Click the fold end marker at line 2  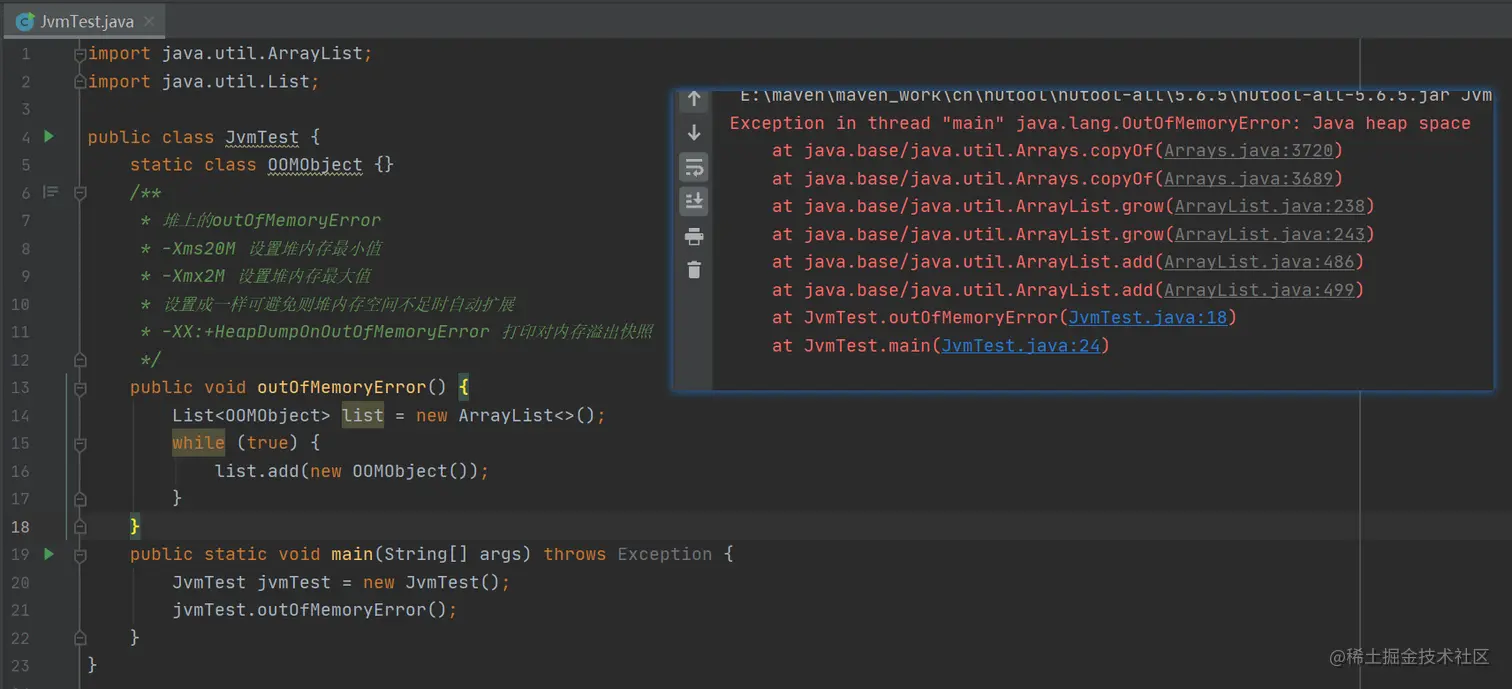click(80, 81)
